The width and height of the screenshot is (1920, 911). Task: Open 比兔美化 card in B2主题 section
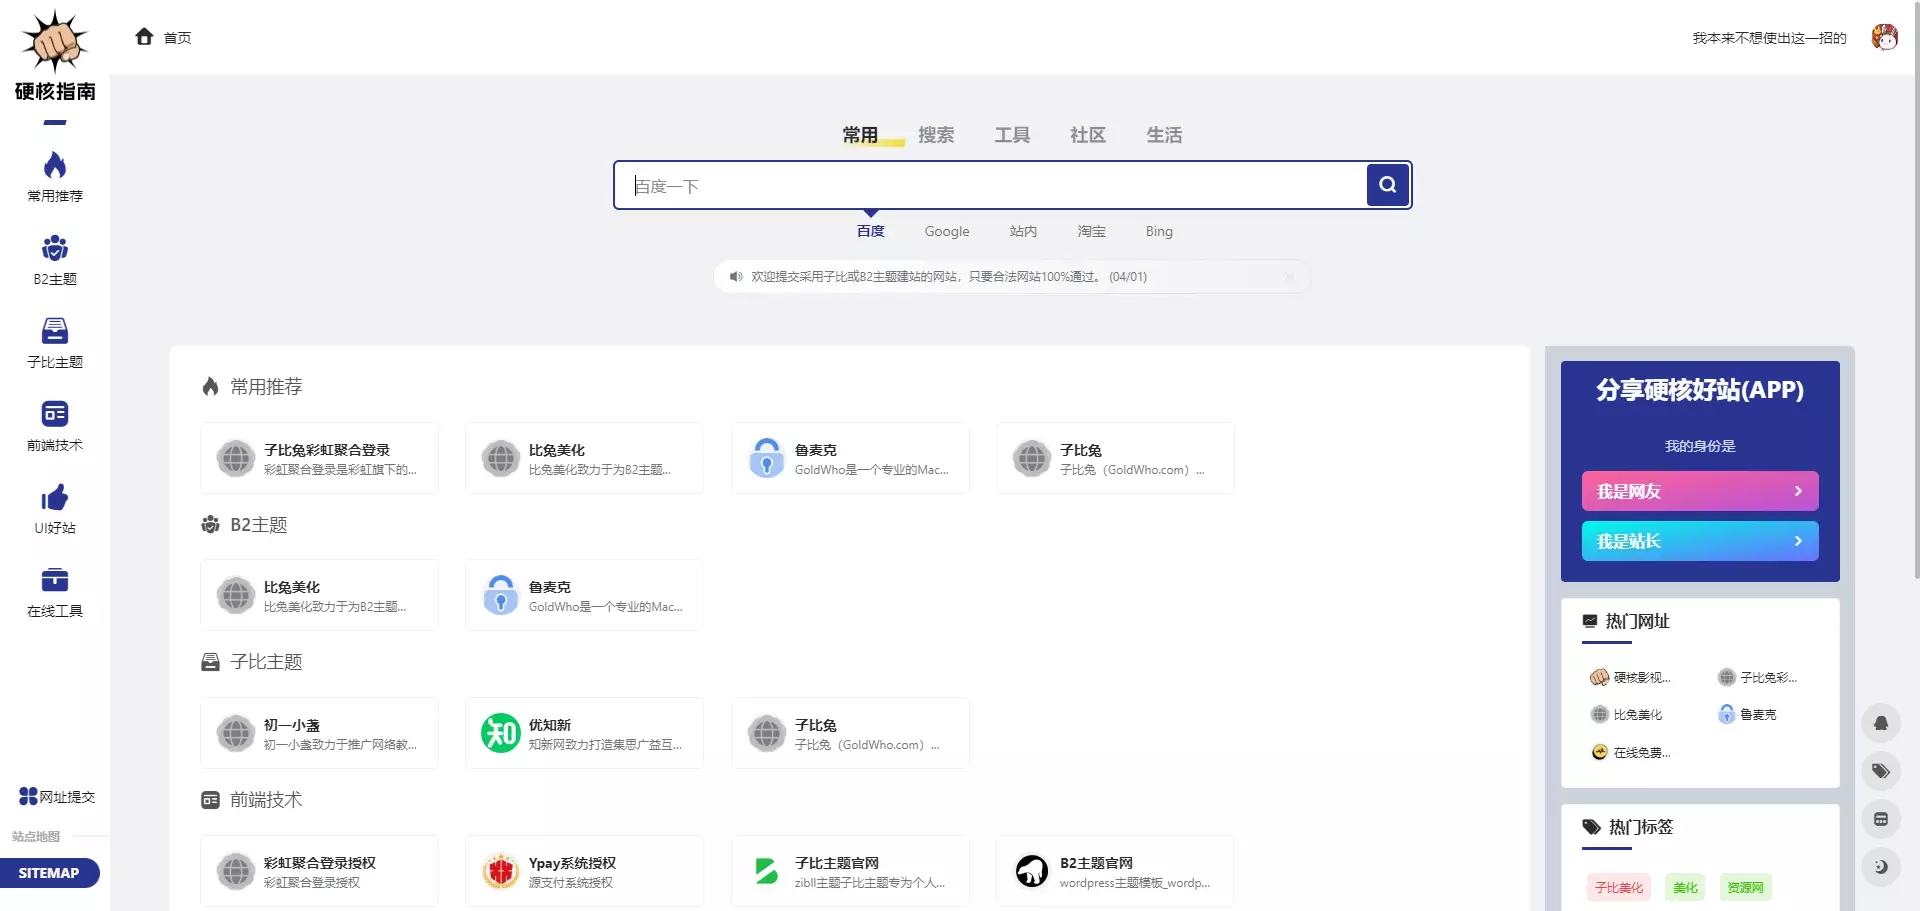[x=320, y=595]
